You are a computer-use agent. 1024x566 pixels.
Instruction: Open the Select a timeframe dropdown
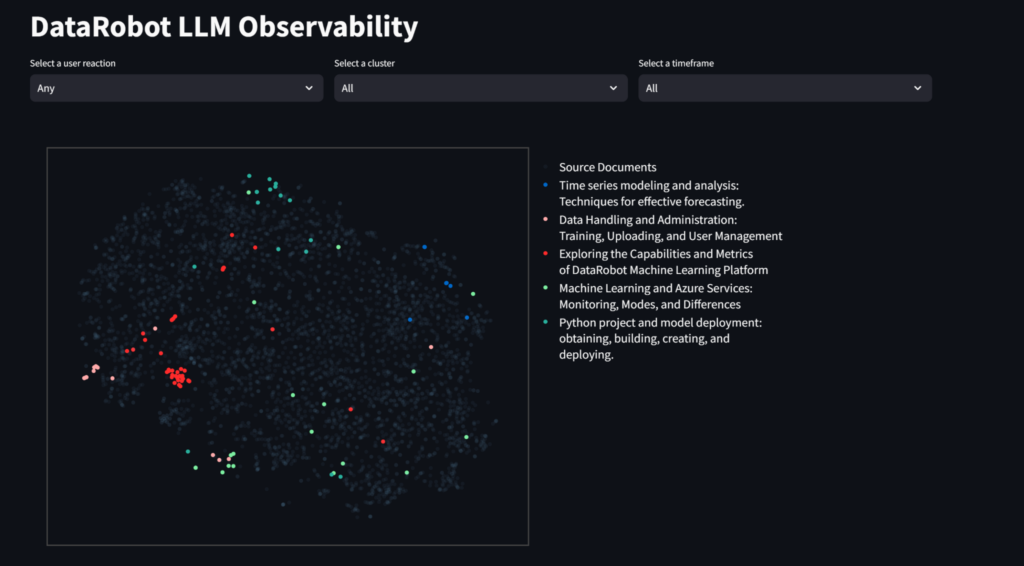(x=784, y=88)
